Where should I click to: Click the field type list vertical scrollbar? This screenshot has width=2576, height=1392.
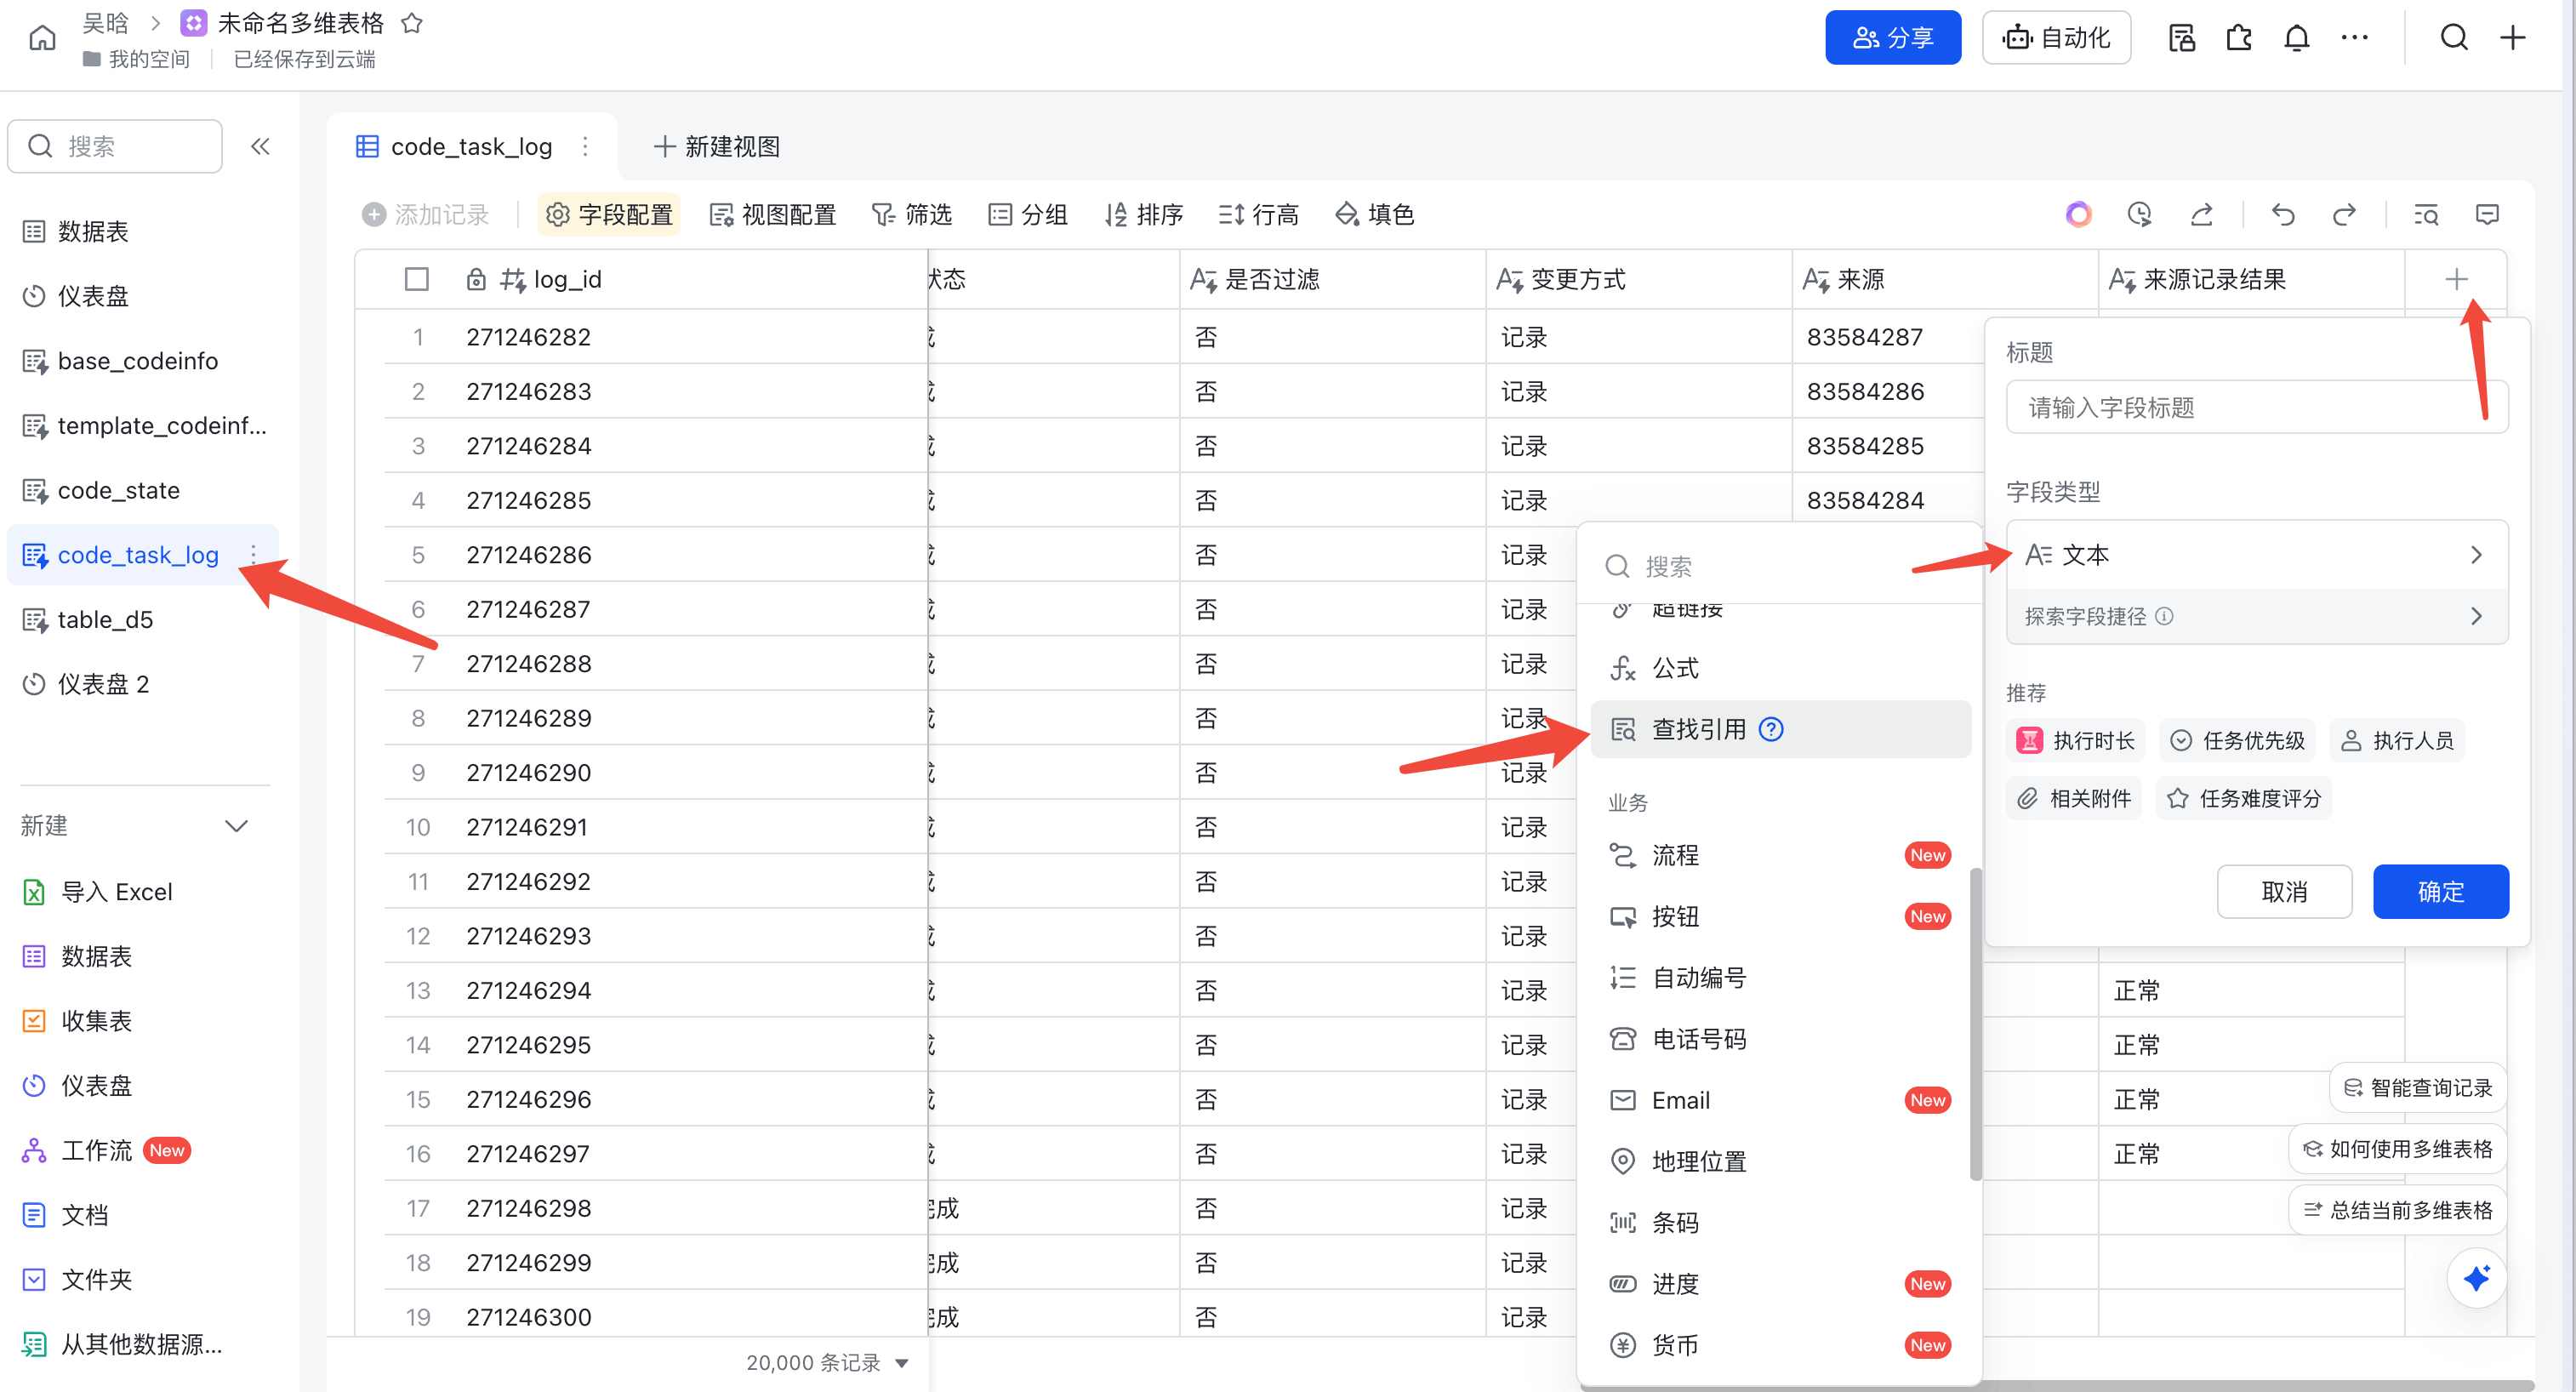[x=1975, y=1025]
